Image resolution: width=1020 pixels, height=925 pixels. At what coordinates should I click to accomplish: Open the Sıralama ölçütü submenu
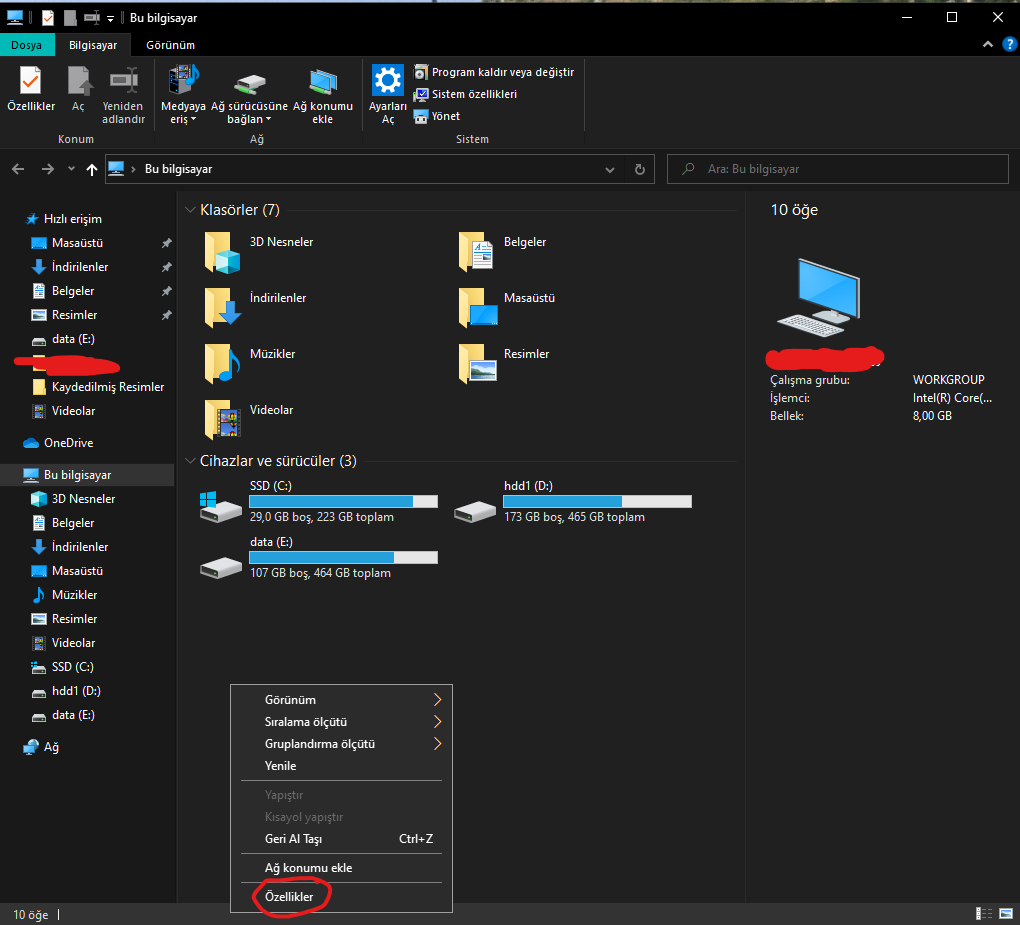(342, 722)
